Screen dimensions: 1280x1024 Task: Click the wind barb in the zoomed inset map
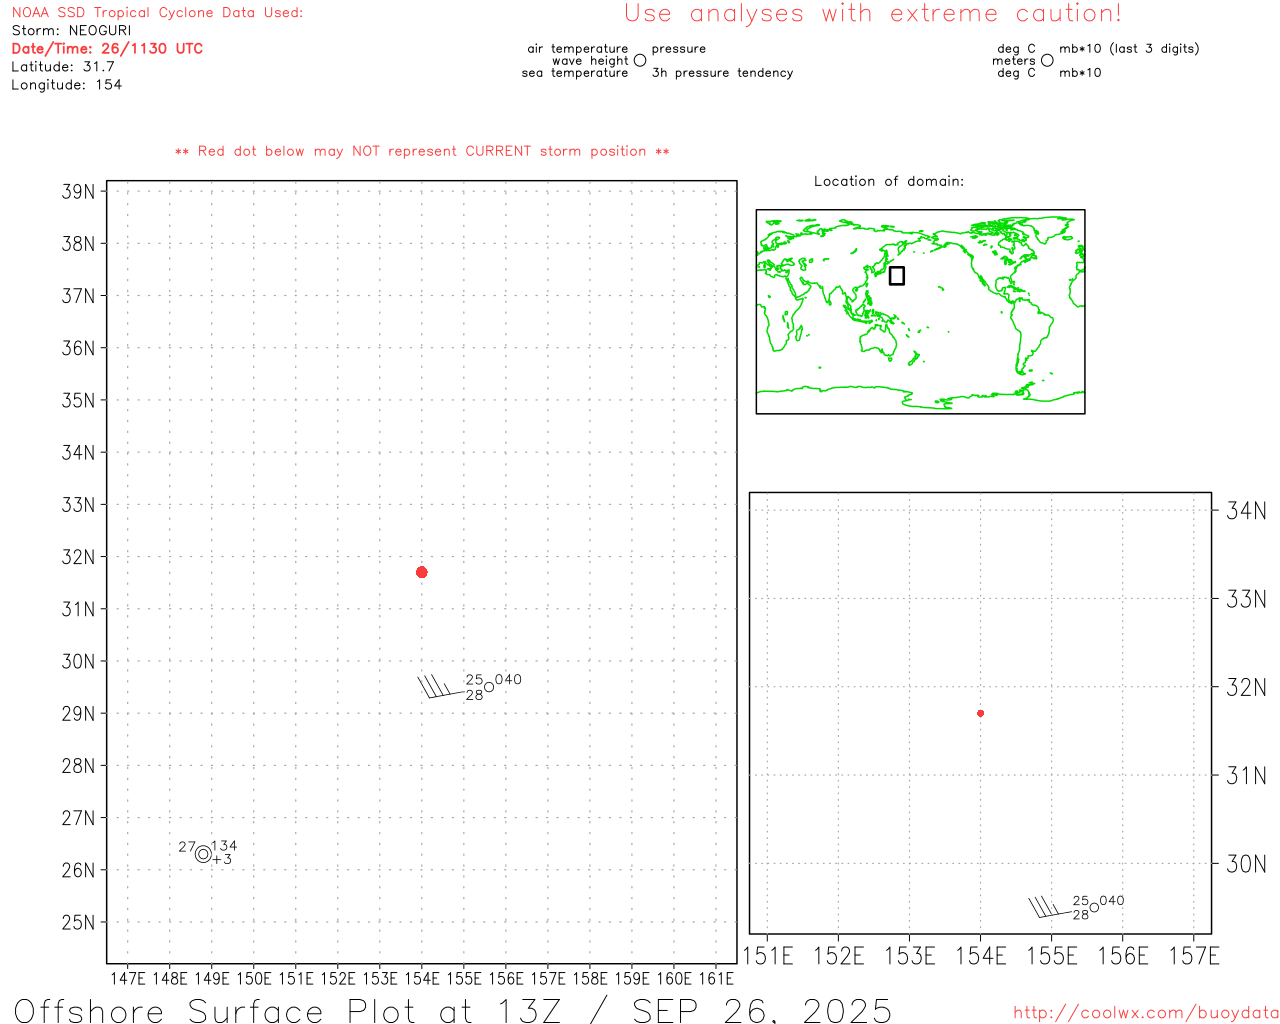1050,908
